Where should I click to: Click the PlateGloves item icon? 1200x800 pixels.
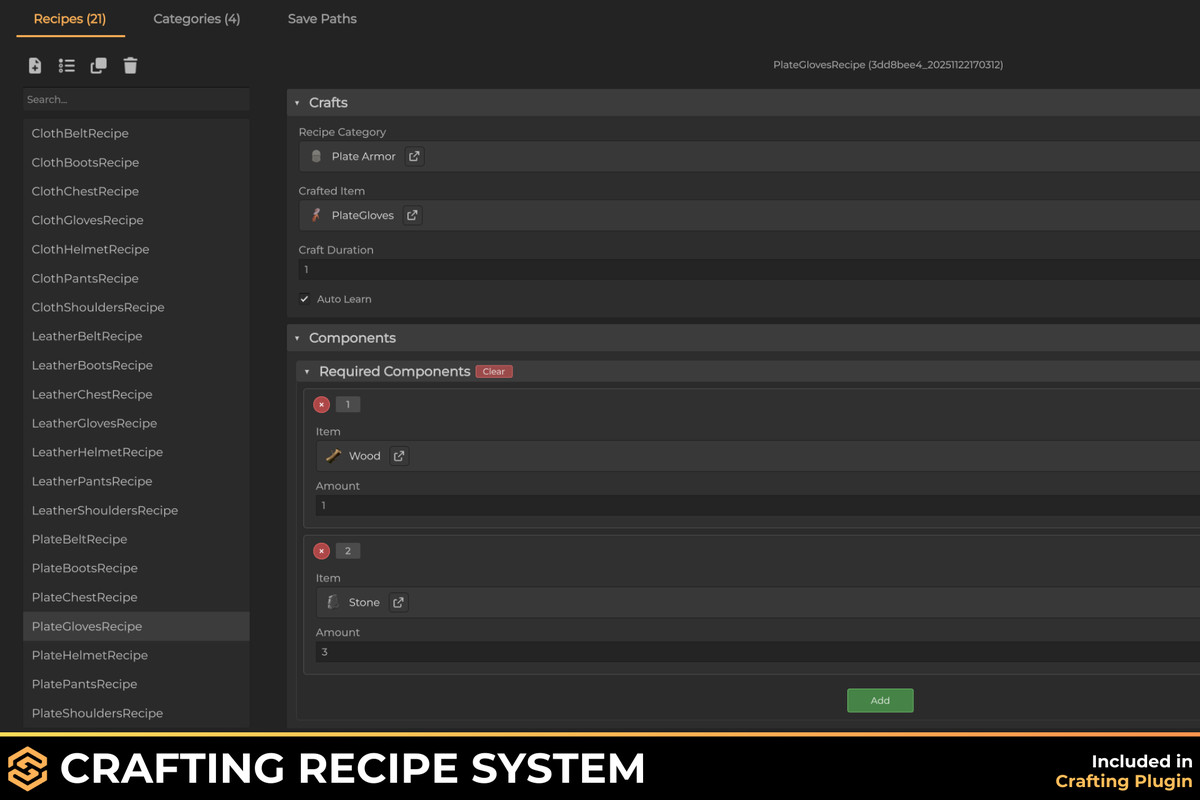click(x=316, y=215)
